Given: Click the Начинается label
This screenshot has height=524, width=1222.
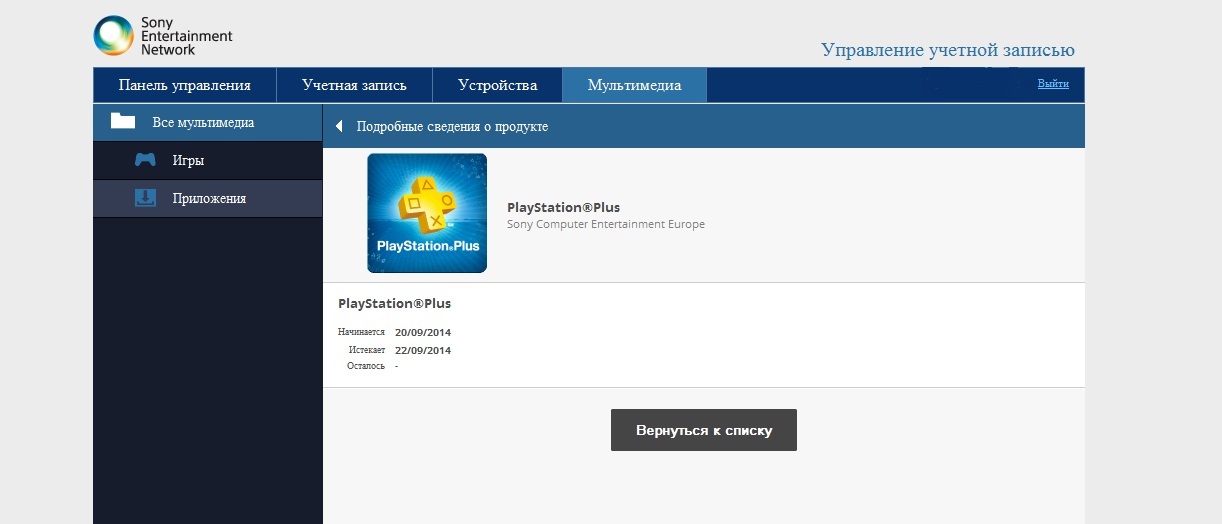Looking at the screenshot, I should pos(361,332).
